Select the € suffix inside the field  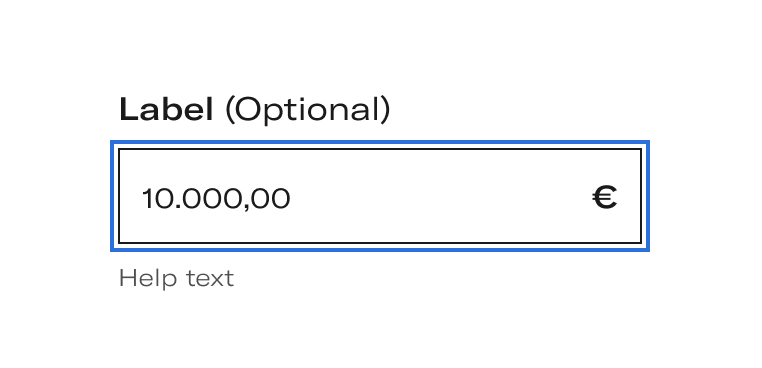605,198
